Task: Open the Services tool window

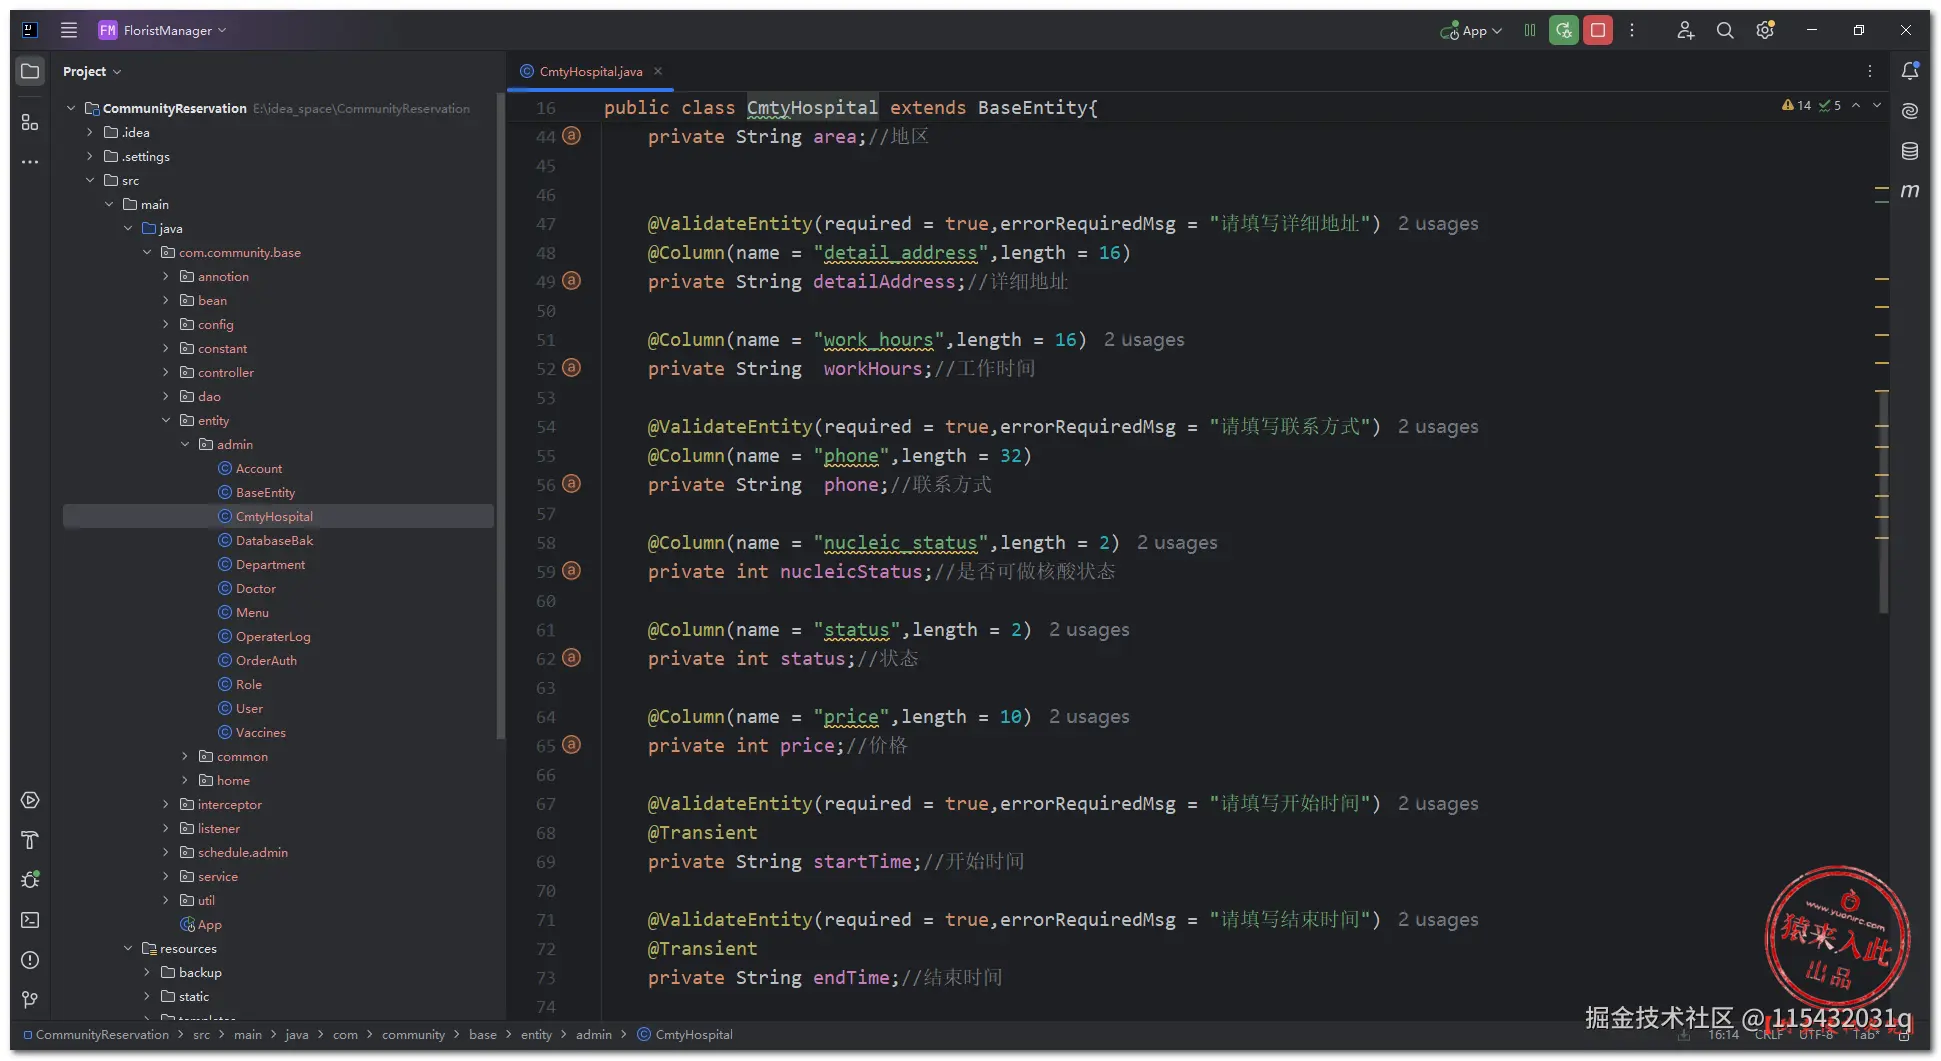Action: pos(30,800)
